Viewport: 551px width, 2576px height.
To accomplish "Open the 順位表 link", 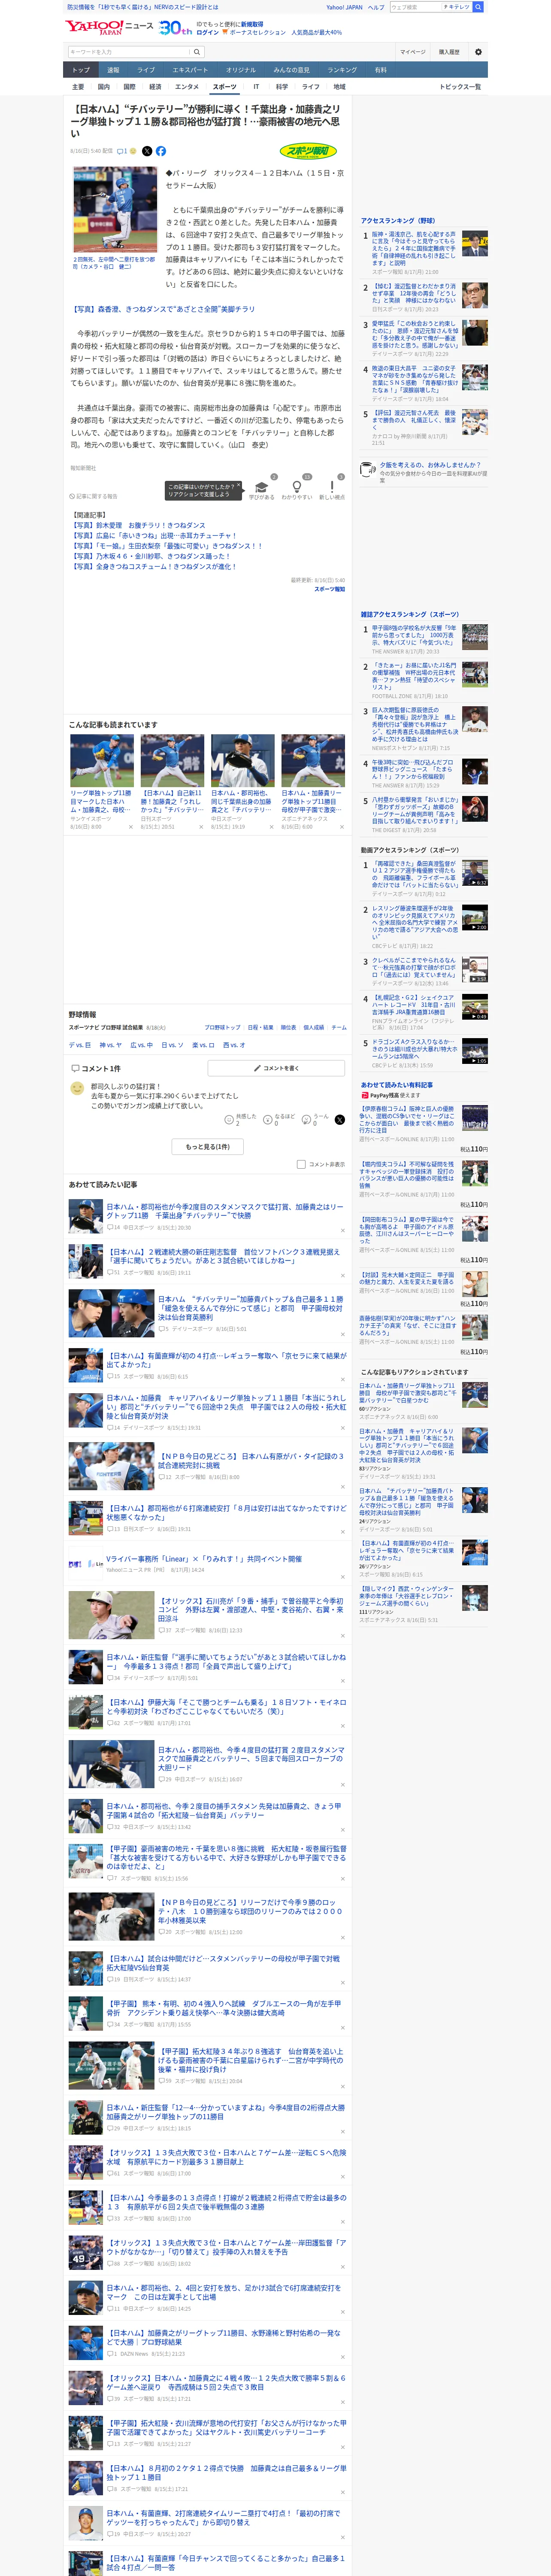I will [x=288, y=1027].
